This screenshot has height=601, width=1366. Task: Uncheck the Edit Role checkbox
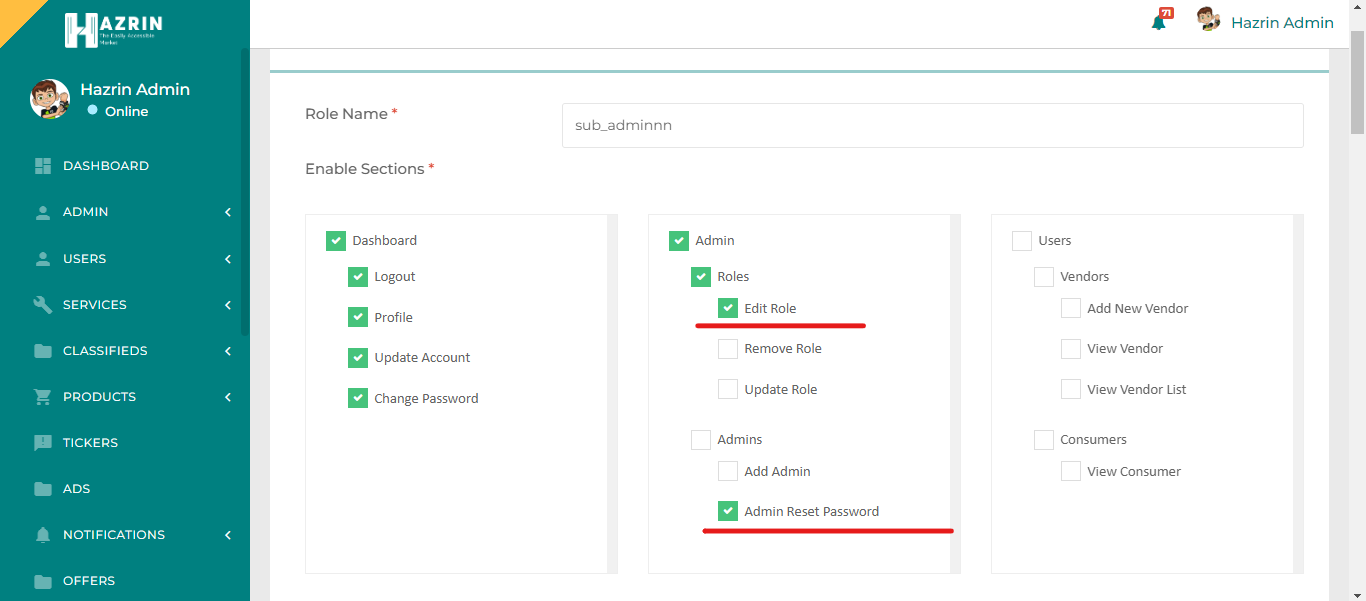728,308
